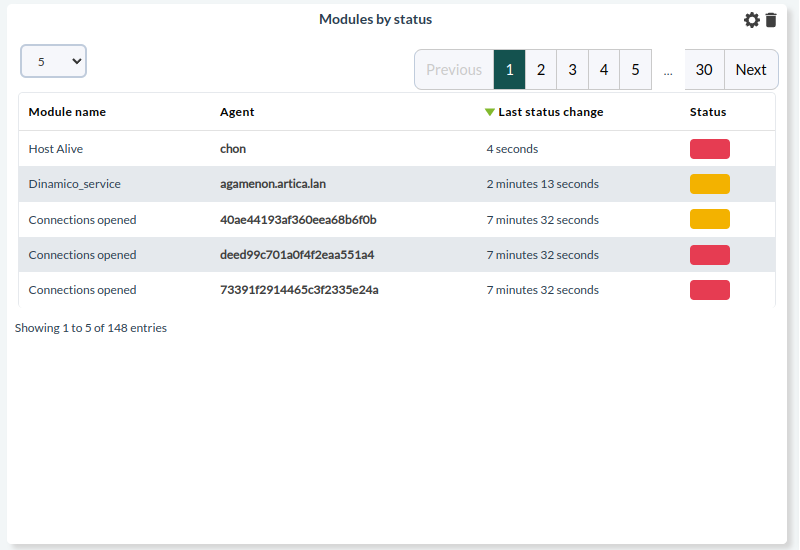Click the disabled Previous pagination button
The image size is (800, 550).
pos(454,69)
